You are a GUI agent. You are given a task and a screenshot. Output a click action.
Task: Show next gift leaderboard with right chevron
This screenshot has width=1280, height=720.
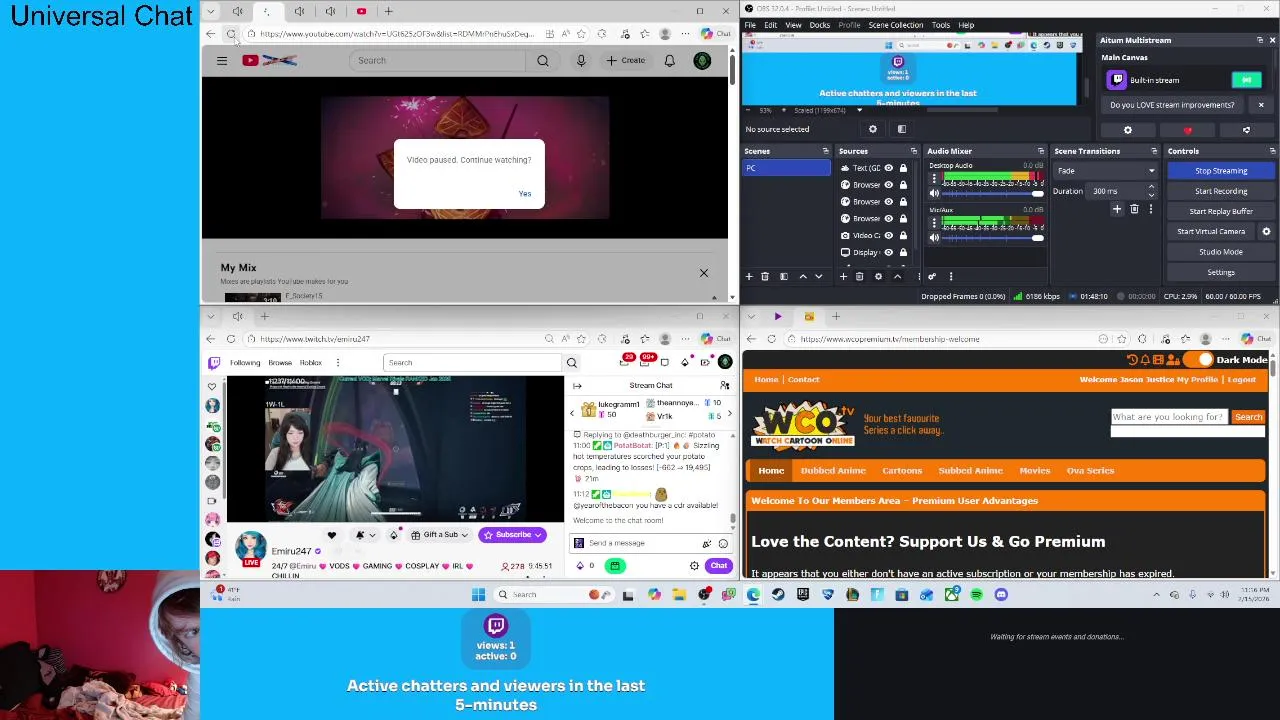coord(729,414)
